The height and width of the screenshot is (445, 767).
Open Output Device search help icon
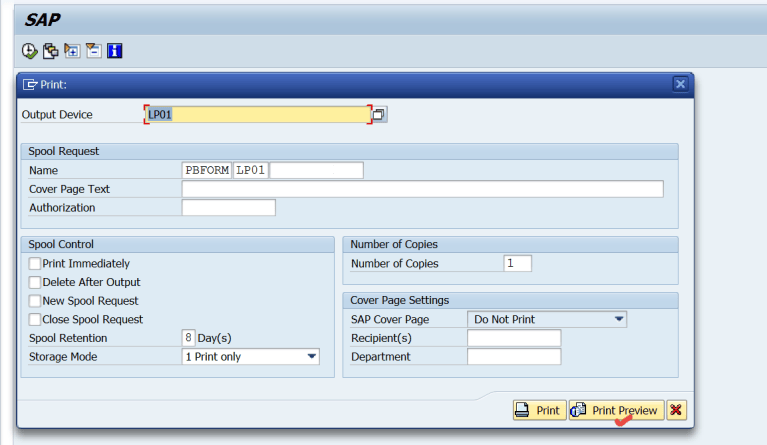(x=379, y=114)
